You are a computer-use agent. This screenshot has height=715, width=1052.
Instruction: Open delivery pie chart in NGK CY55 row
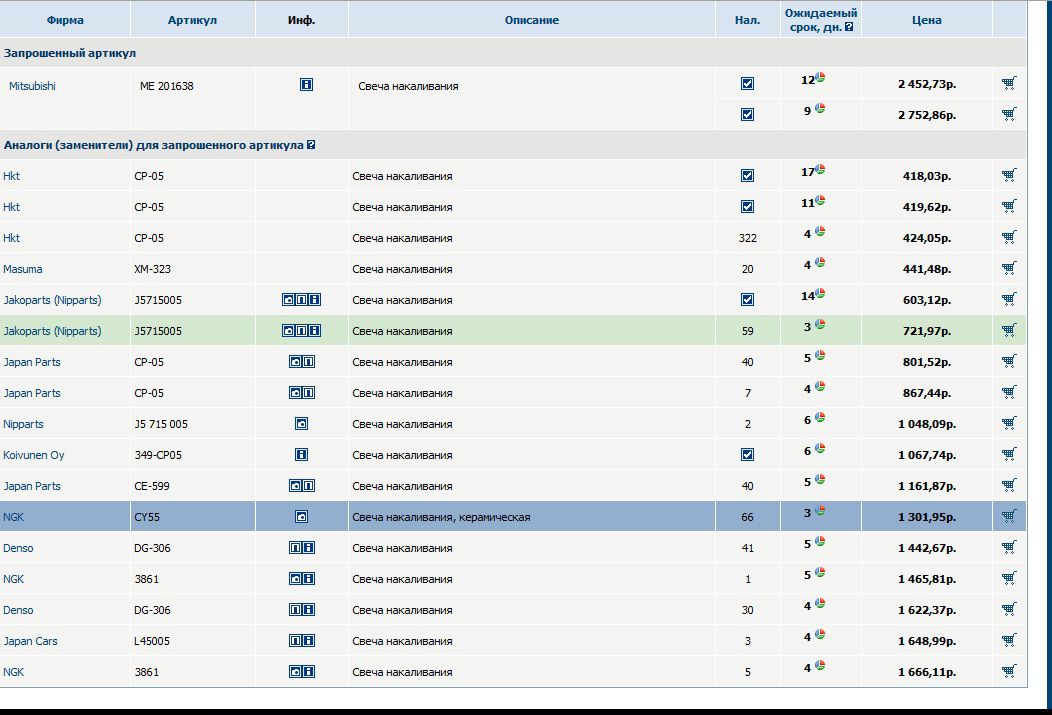[x=820, y=511]
